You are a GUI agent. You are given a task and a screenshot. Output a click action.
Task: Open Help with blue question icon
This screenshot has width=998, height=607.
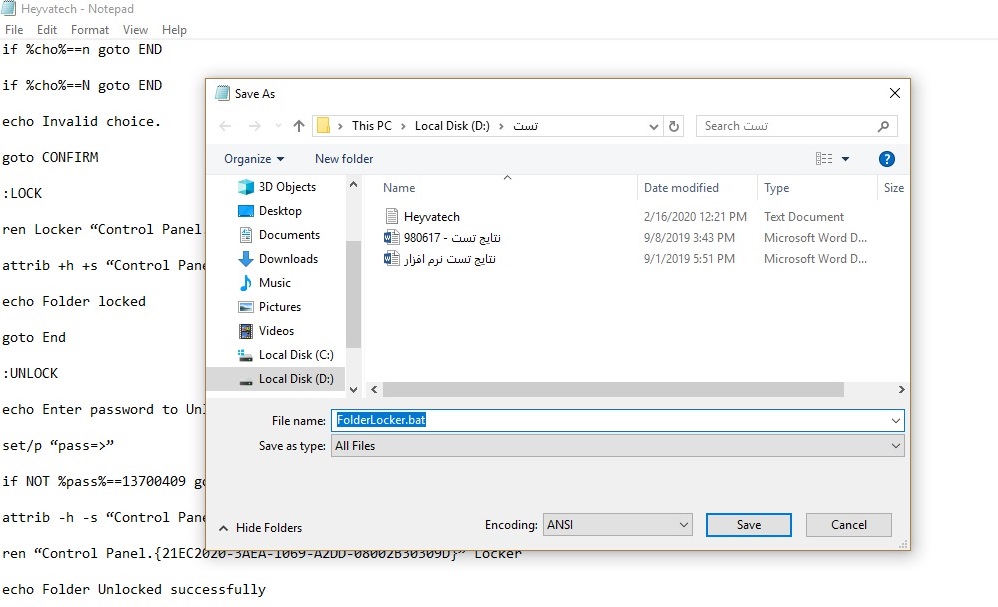(x=887, y=159)
